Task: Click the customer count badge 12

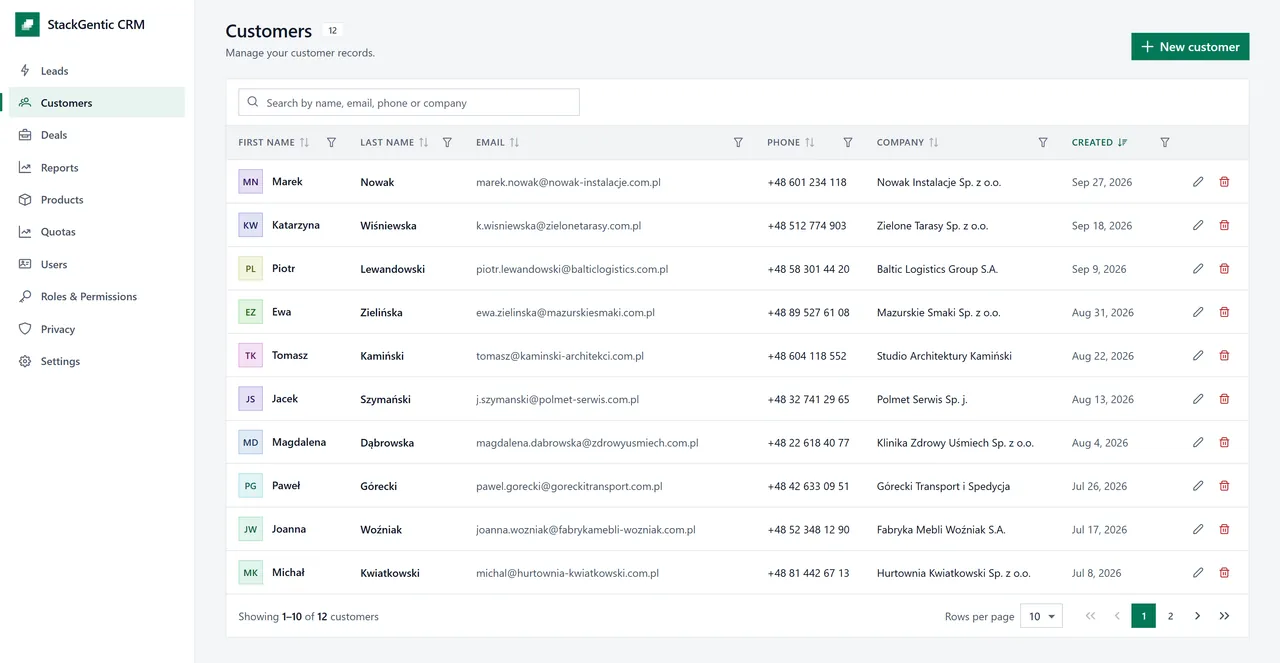Action: pos(333,31)
